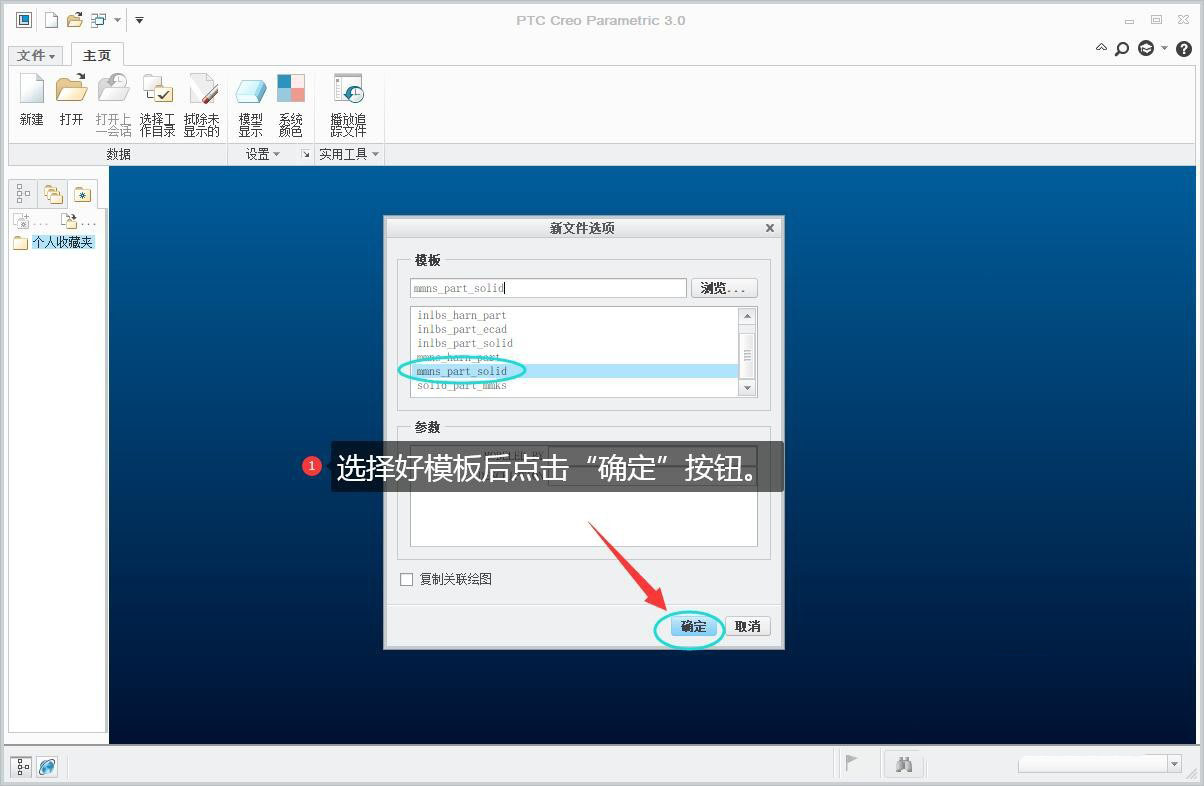Minimize ribbon with the caret icon
Image resolution: width=1204 pixels, height=786 pixels.
coord(1101,47)
